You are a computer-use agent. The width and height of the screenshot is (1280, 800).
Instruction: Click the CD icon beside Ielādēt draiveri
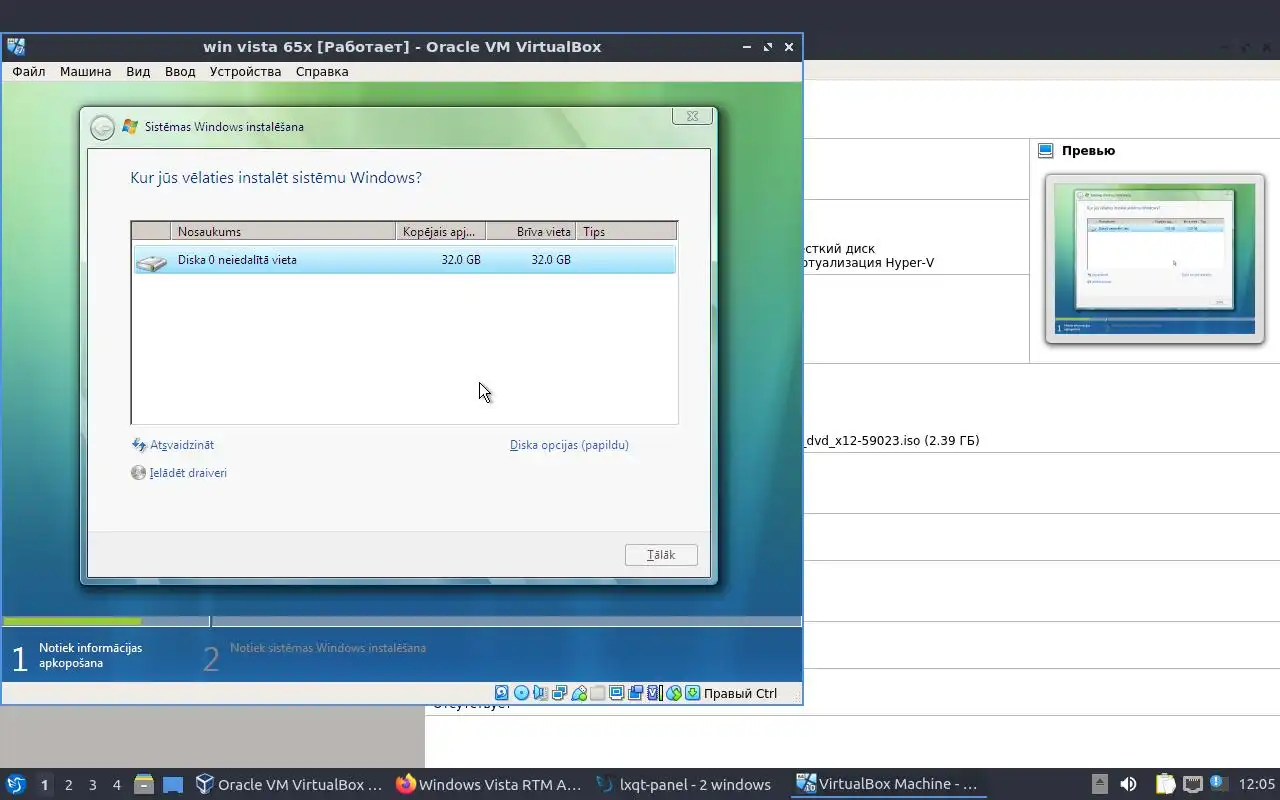(x=139, y=473)
